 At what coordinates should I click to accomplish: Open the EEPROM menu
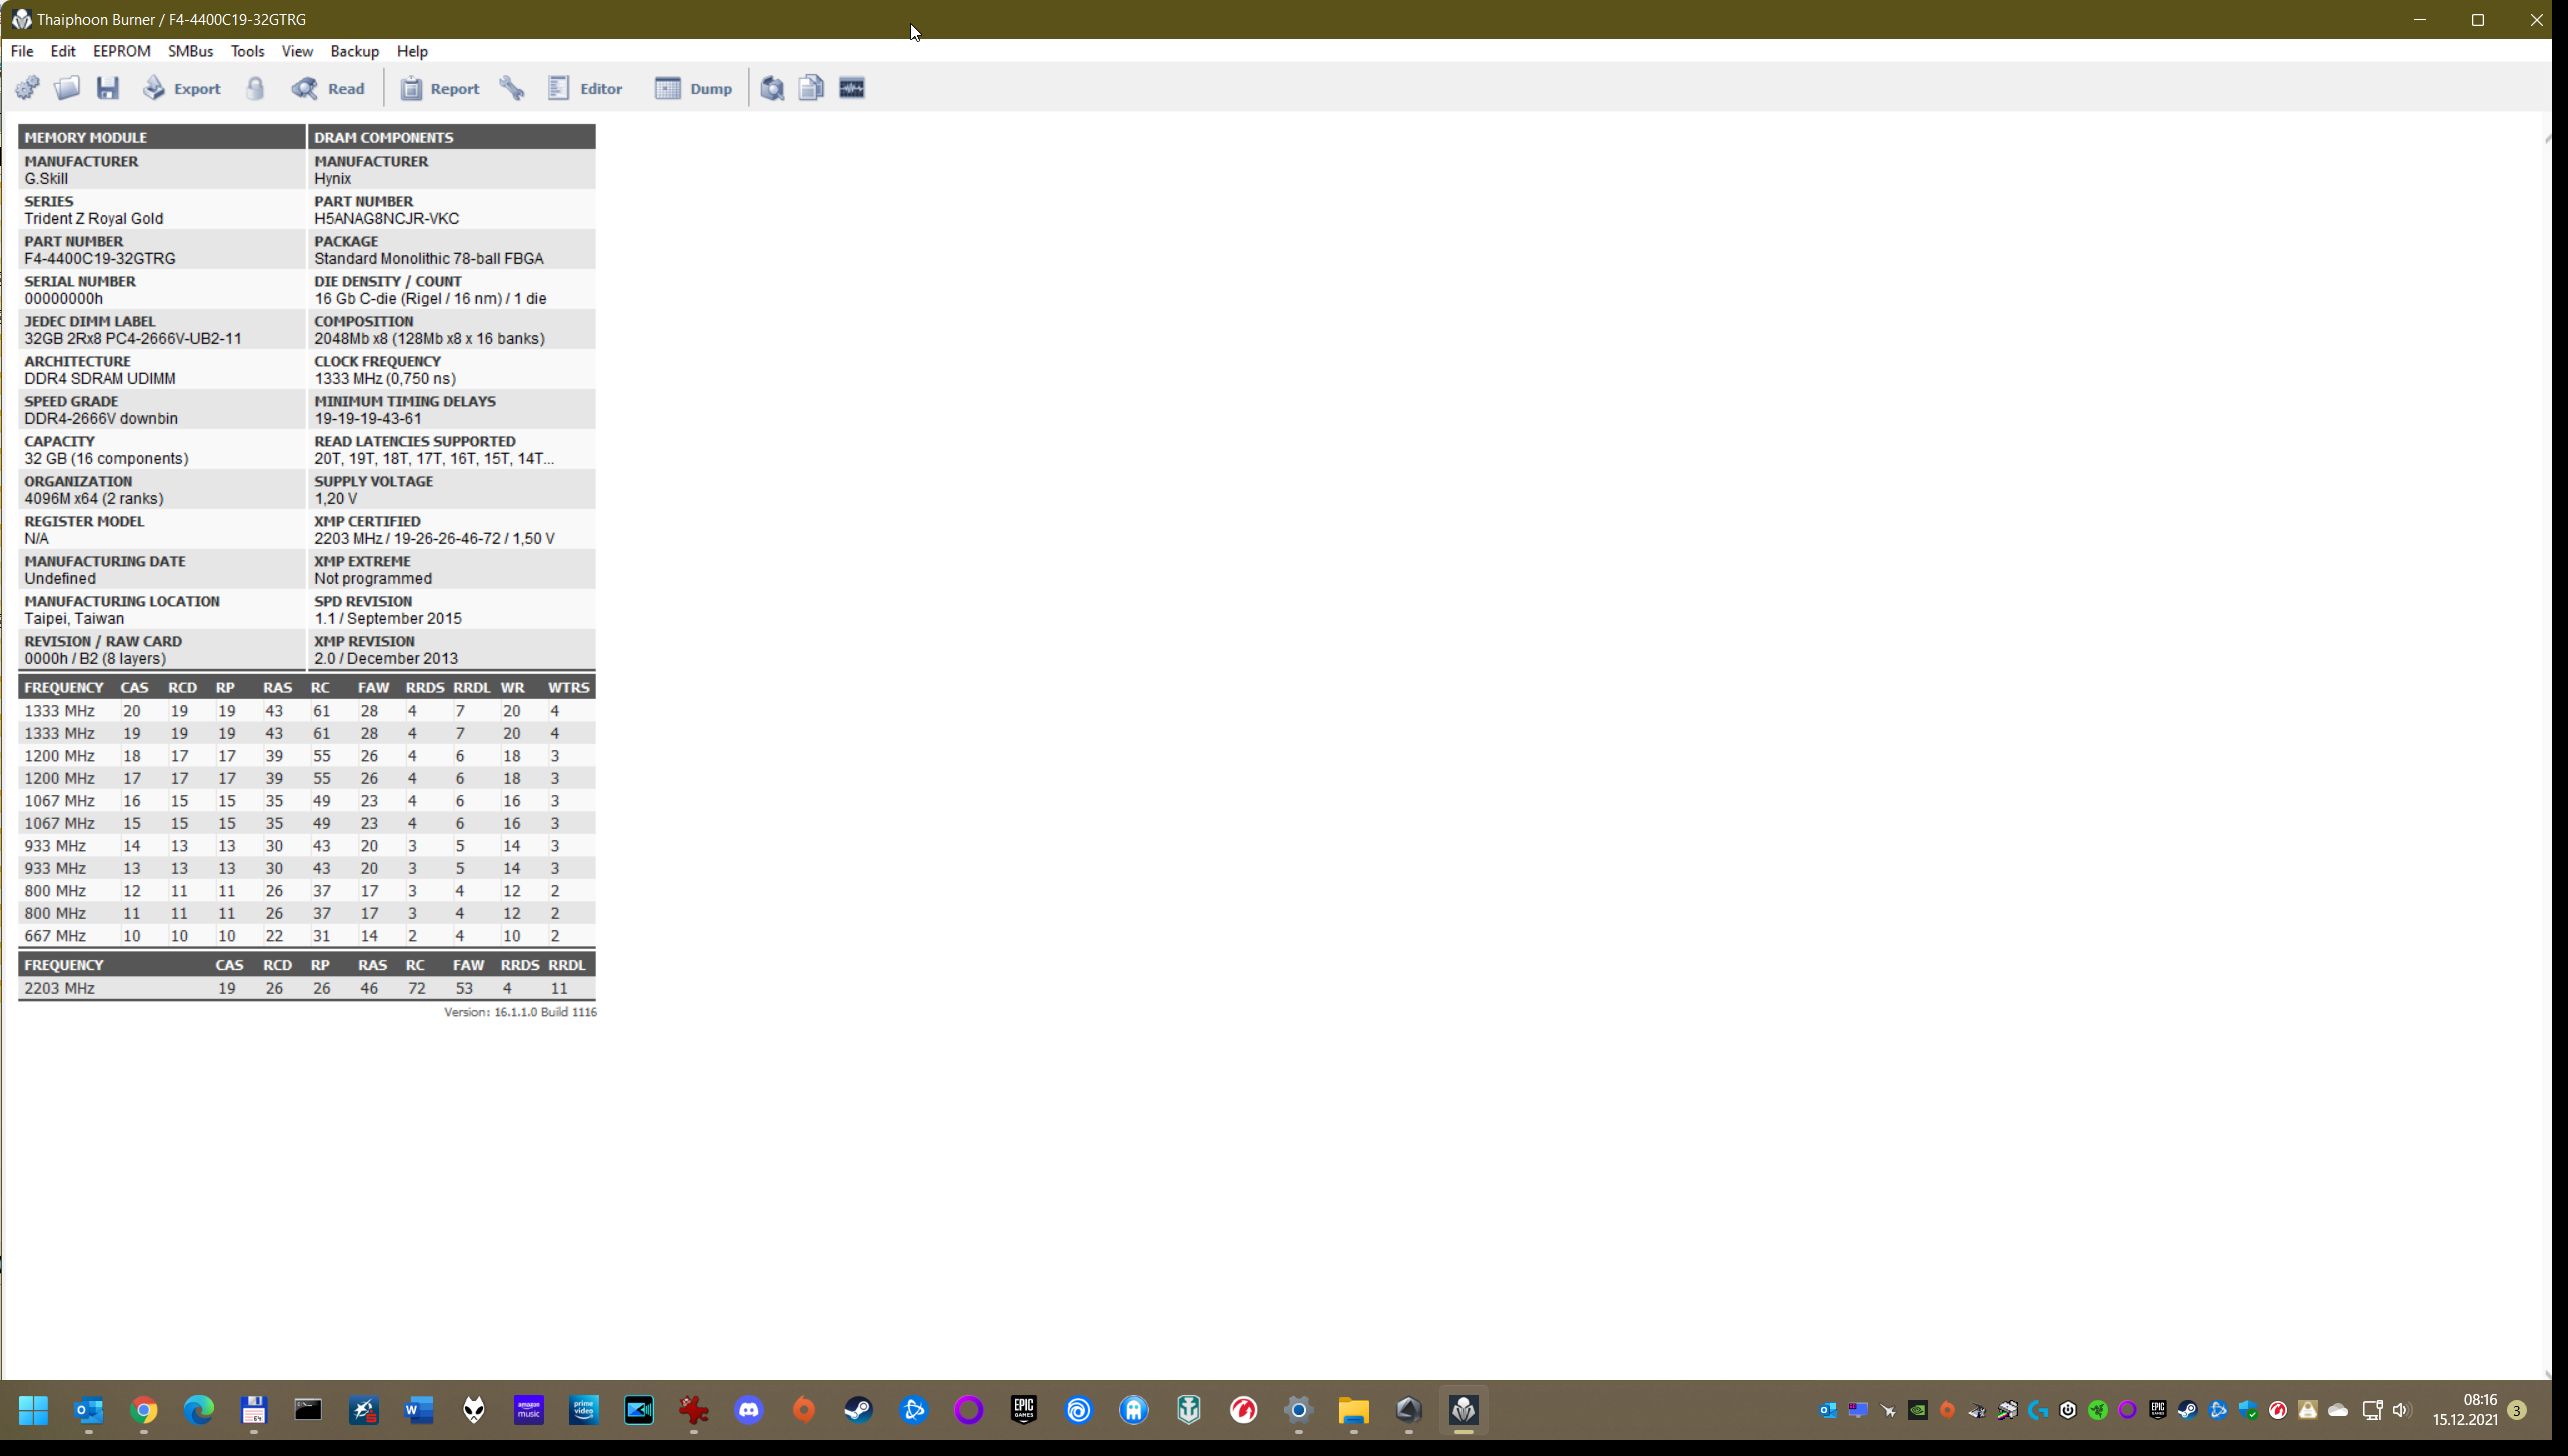pyautogui.click(x=121, y=51)
